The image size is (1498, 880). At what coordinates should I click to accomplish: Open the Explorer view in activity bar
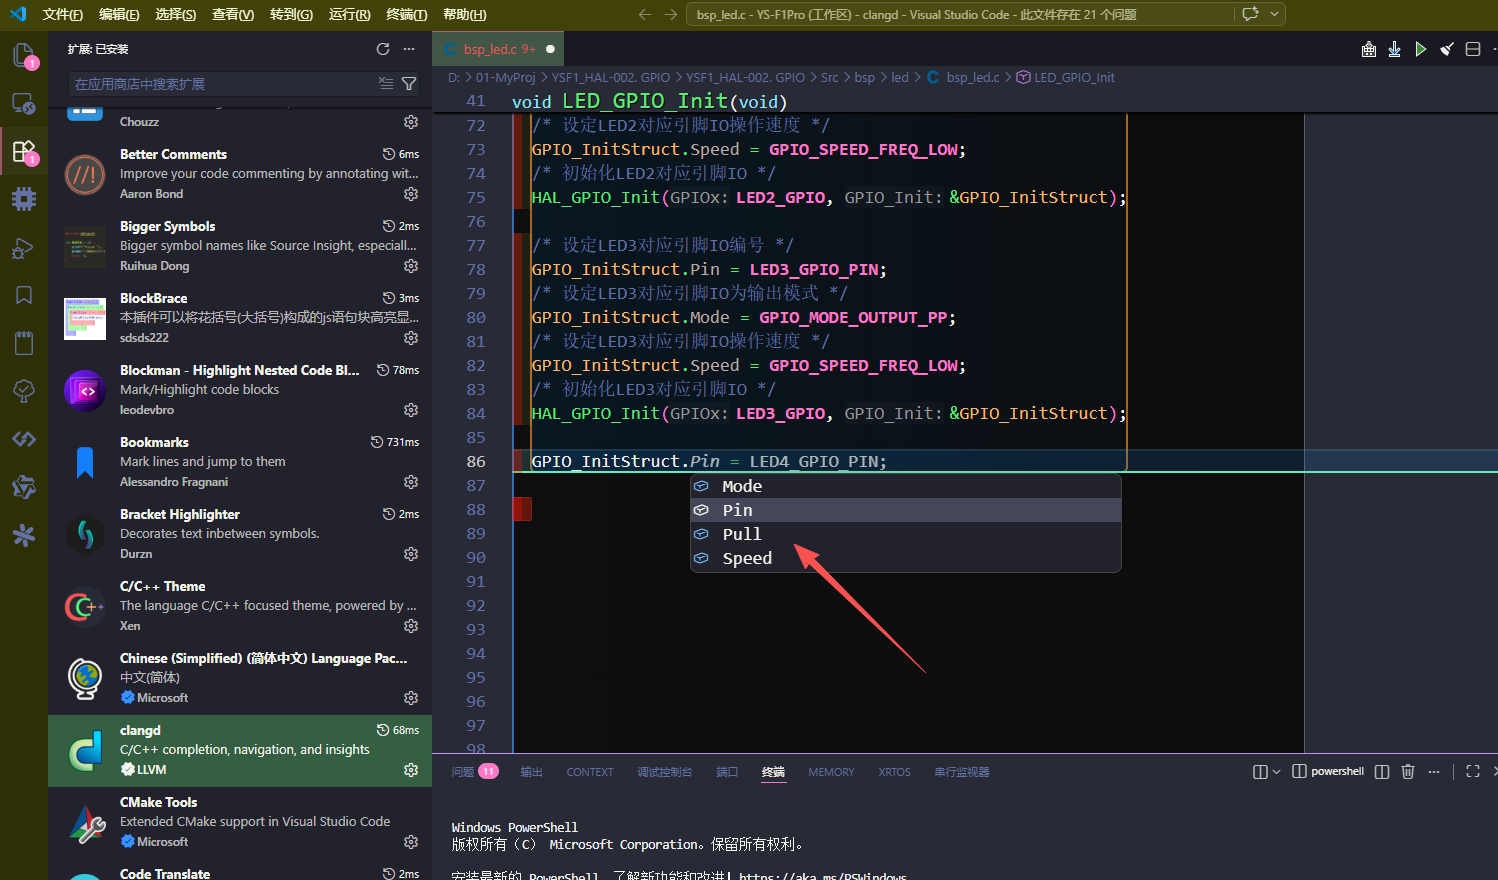pos(23,55)
